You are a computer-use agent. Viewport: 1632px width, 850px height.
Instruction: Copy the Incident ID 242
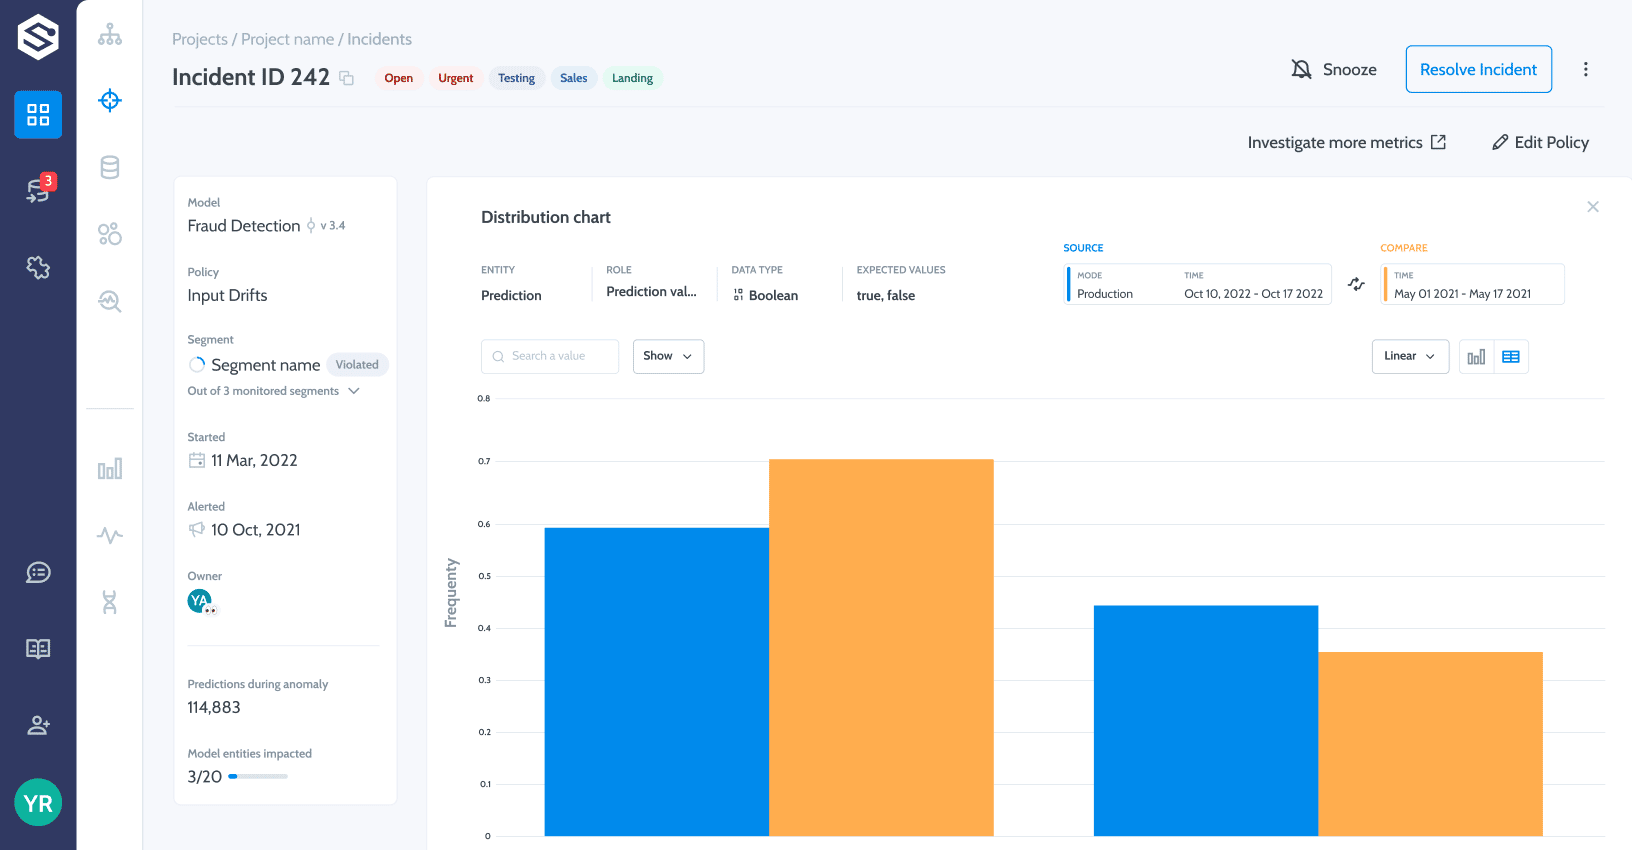tap(347, 78)
